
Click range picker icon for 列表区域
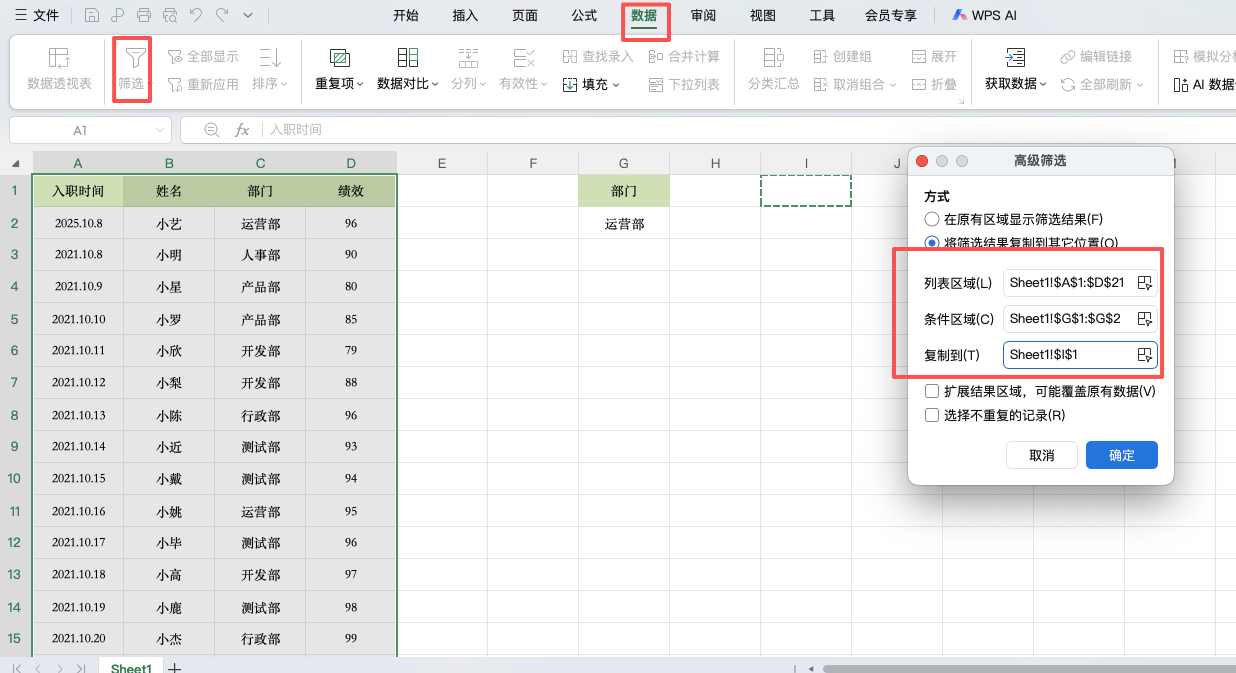[1145, 283]
